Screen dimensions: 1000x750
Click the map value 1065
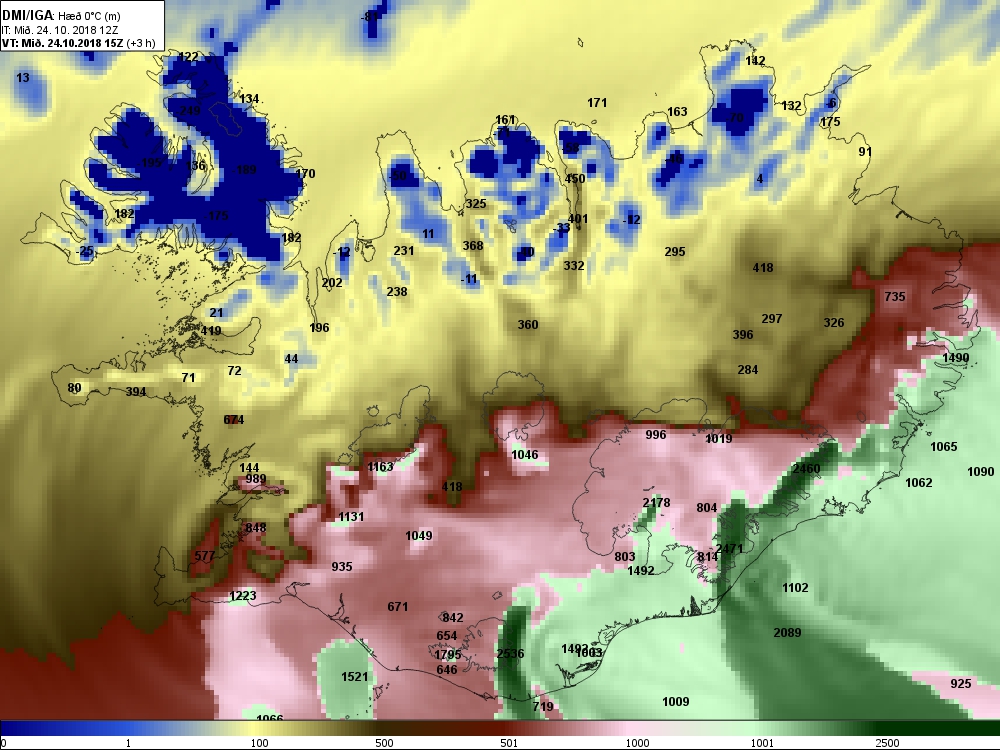943,446
